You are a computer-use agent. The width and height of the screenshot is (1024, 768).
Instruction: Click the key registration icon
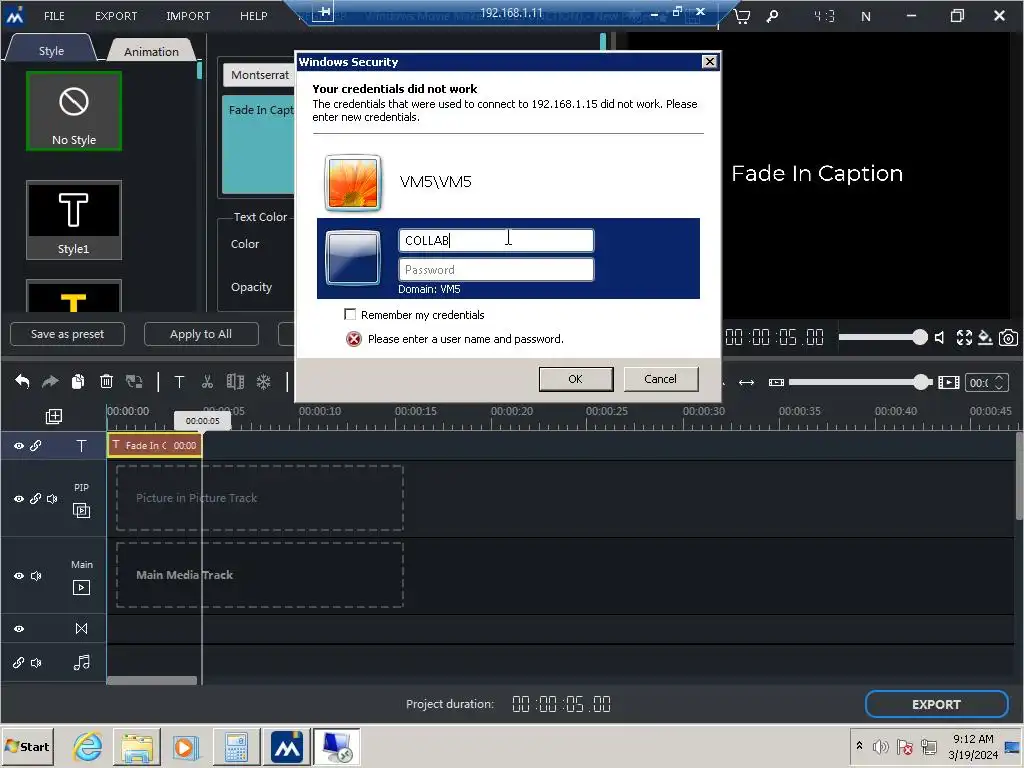772,16
